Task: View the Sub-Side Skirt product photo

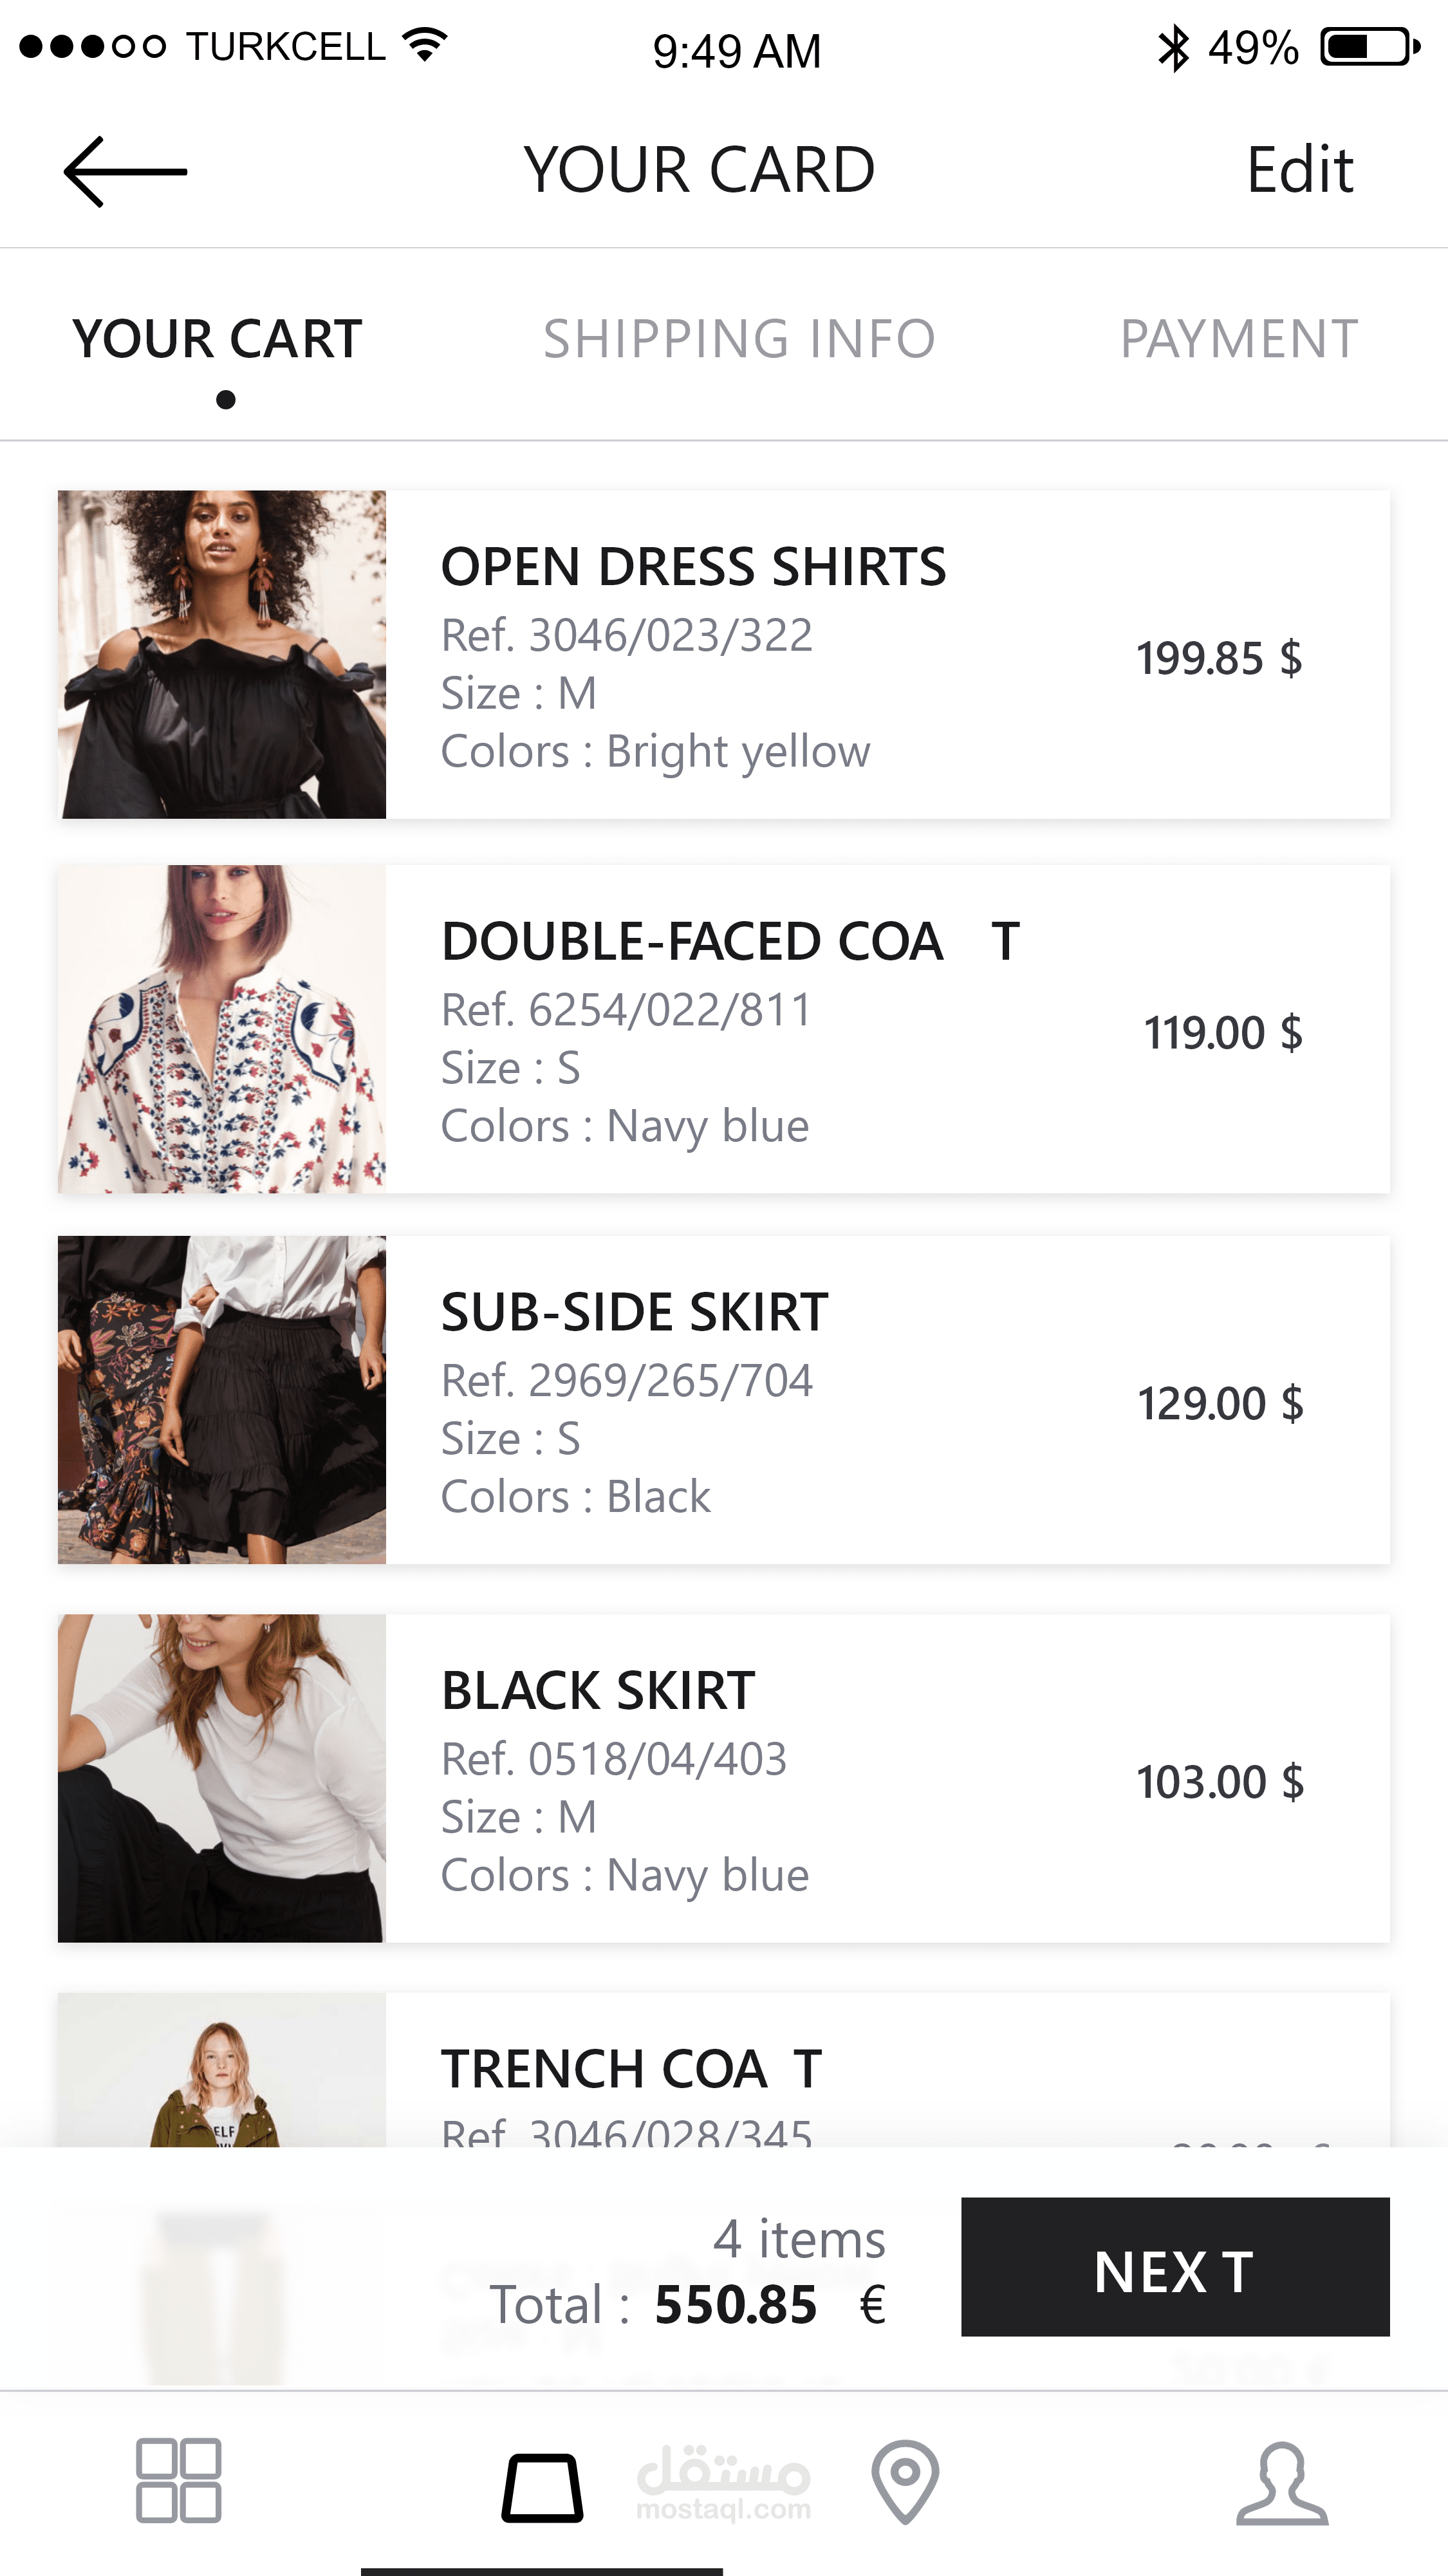Action: pyautogui.click(x=222, y=1400)
